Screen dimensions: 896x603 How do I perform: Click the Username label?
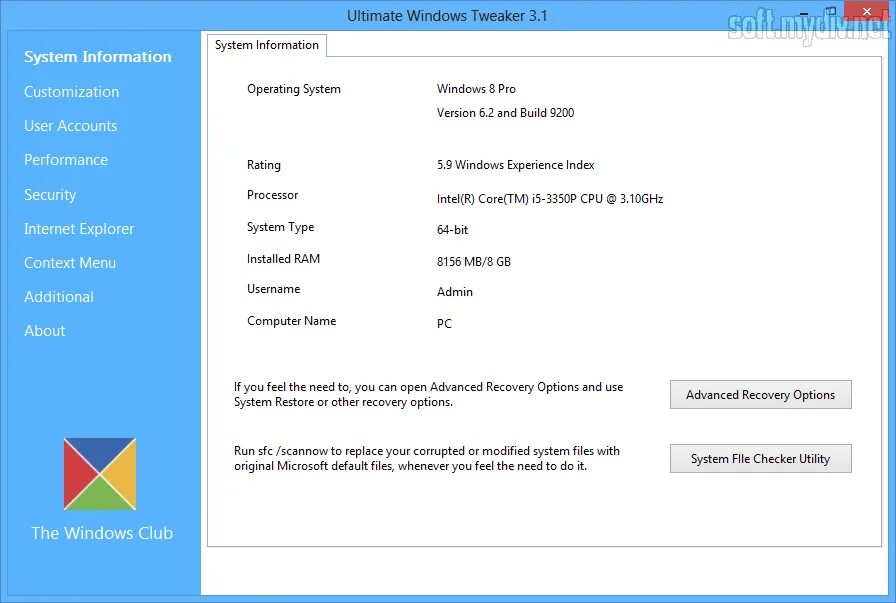[273, 289]
